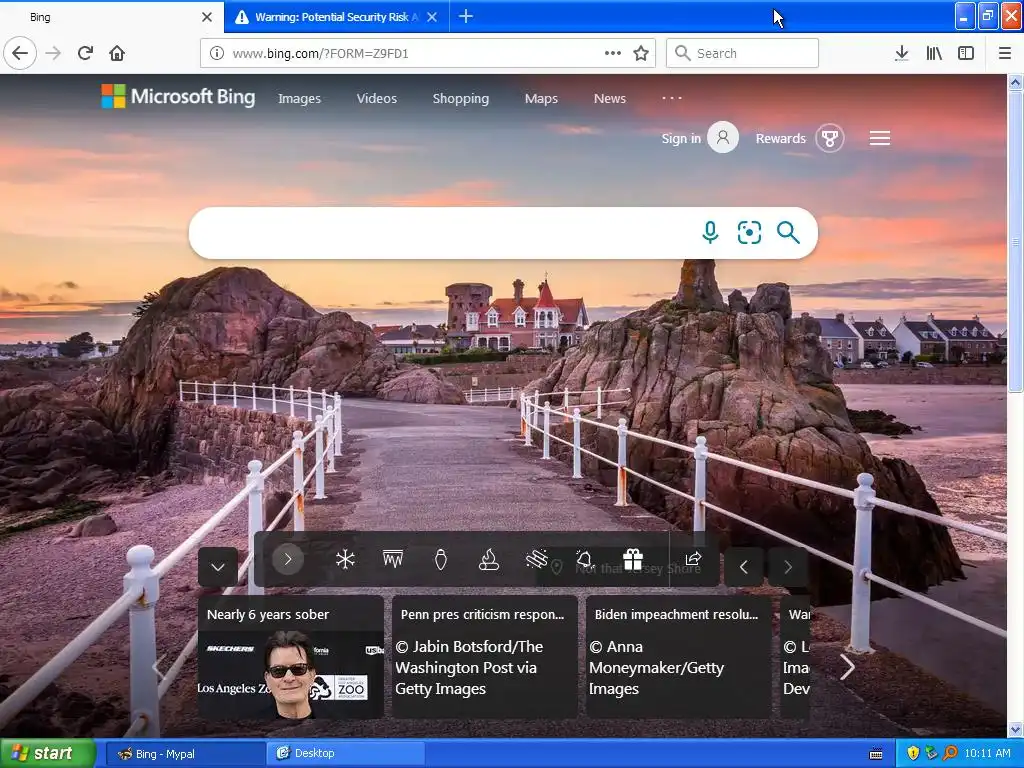
Task: Select the Desktop taskbar button
Action: (x=345, y=754)
